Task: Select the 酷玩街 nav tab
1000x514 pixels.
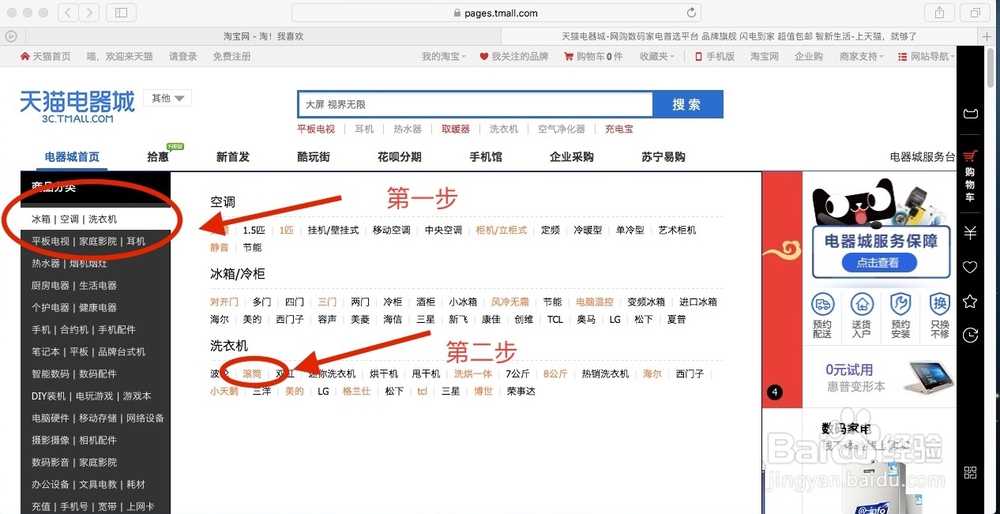Action: click(x=314, y=157)
